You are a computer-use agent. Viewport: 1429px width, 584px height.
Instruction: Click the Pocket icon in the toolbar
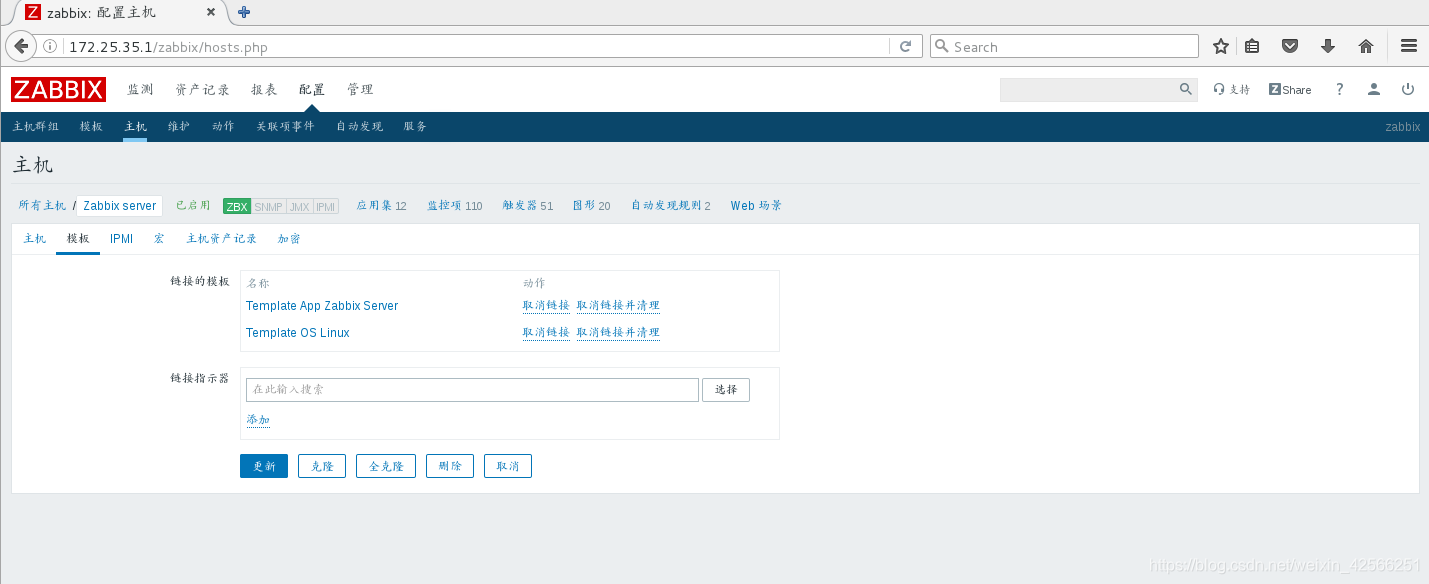coord(1290,46)
